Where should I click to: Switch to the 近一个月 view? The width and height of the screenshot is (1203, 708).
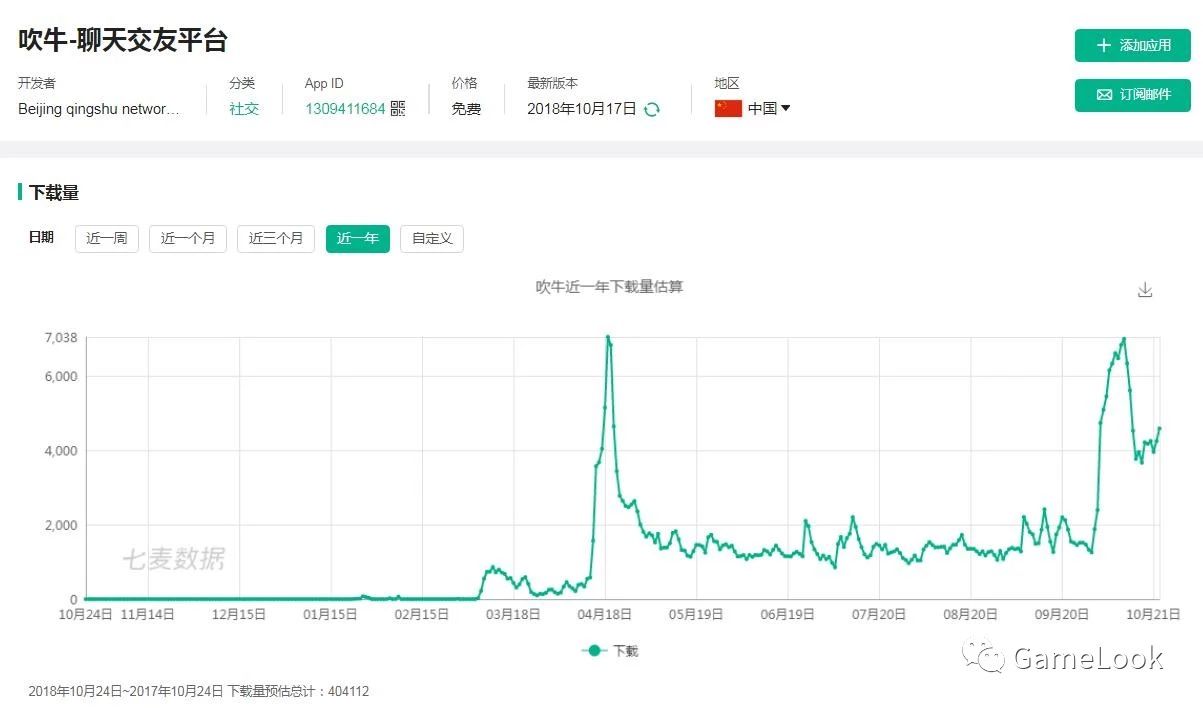(x=187, y=239)
